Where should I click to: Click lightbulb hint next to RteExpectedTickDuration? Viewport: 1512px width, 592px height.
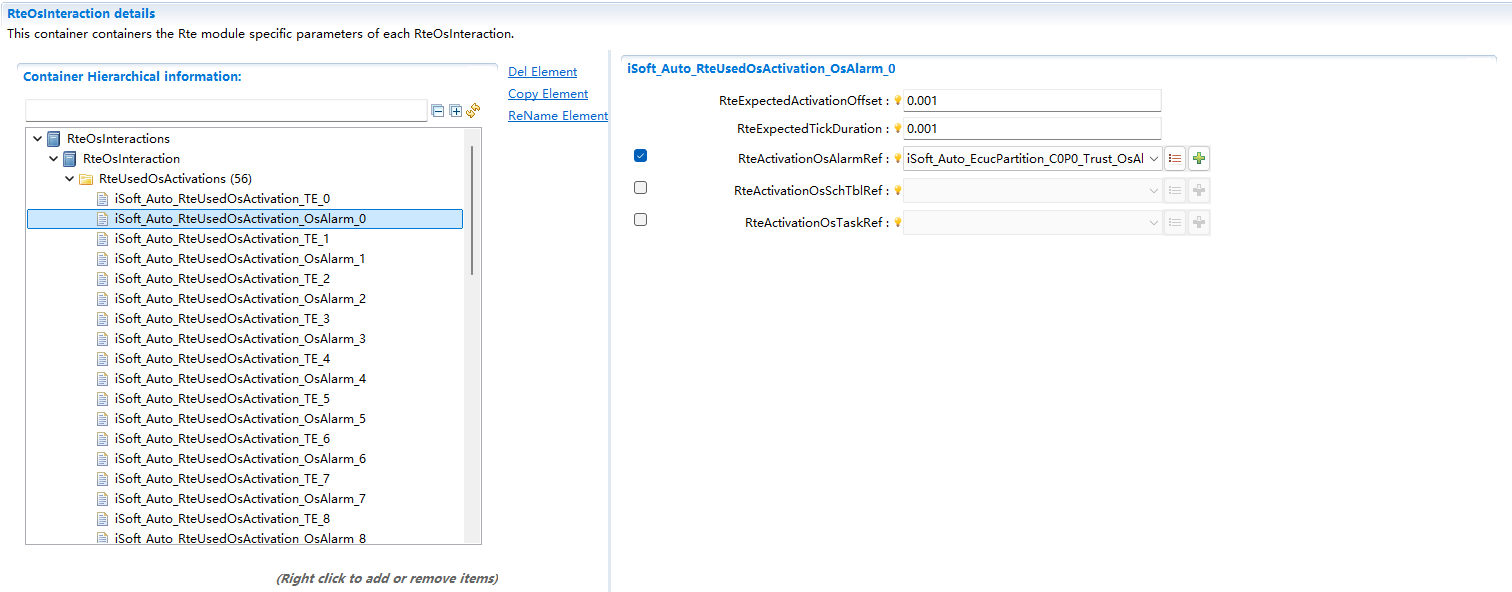click(x=897, y=129)
